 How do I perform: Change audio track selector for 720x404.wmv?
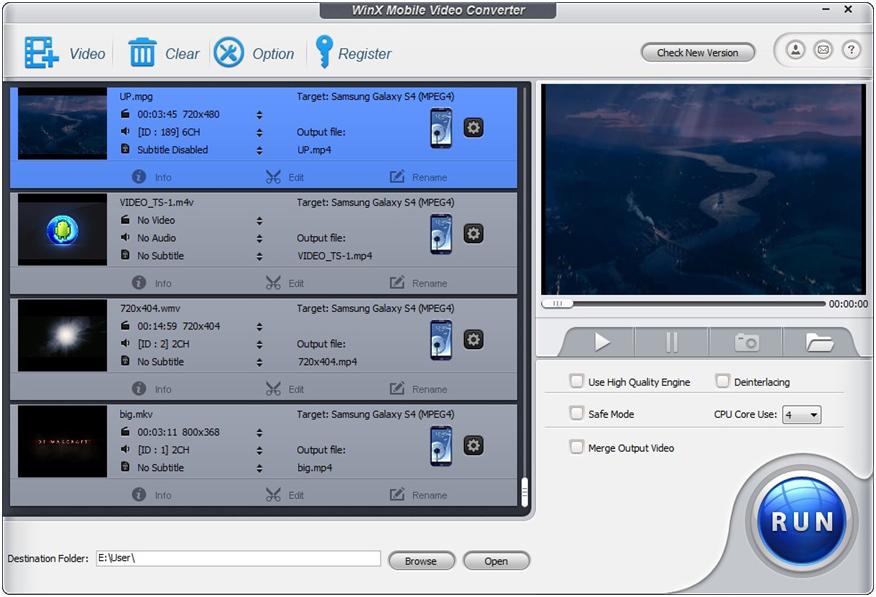pyautogui.click(x=259, y=345)
